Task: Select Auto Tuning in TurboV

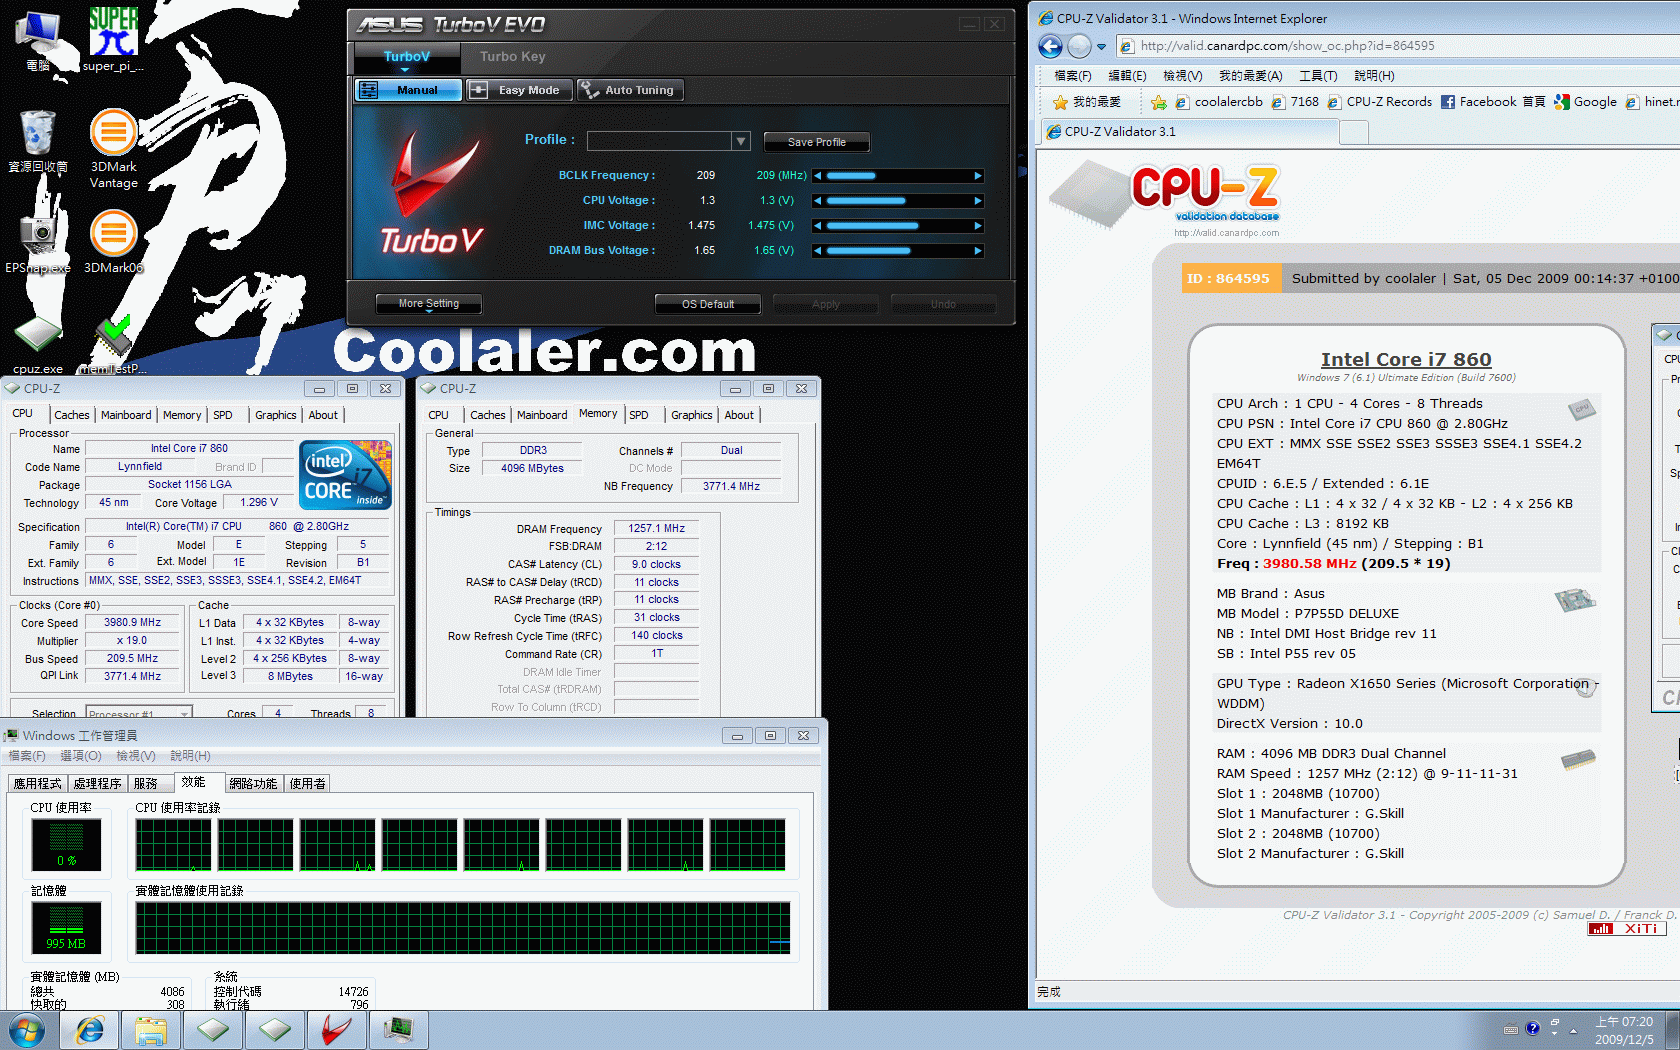Action: coord(630,90)
